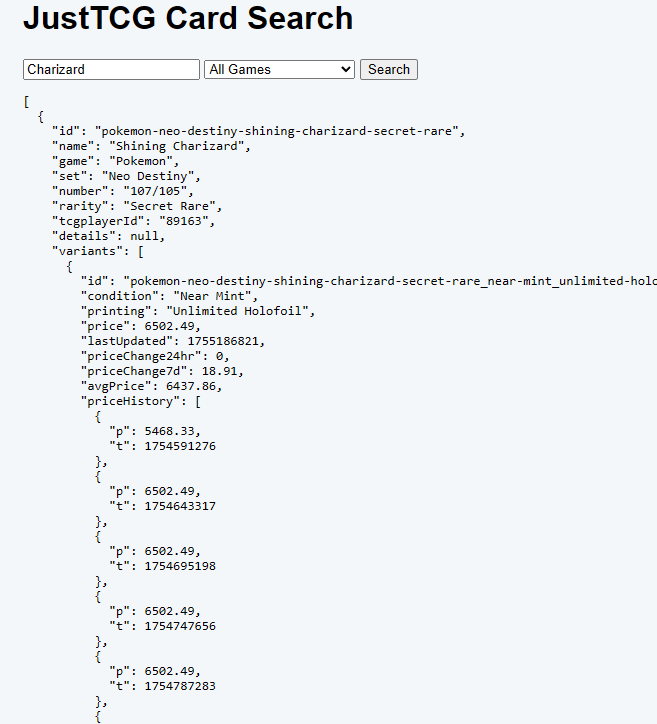Viewport: 657px width, 724px height.
Task: Click the "rarity": "Secret Rare" line
Action: 137,206
